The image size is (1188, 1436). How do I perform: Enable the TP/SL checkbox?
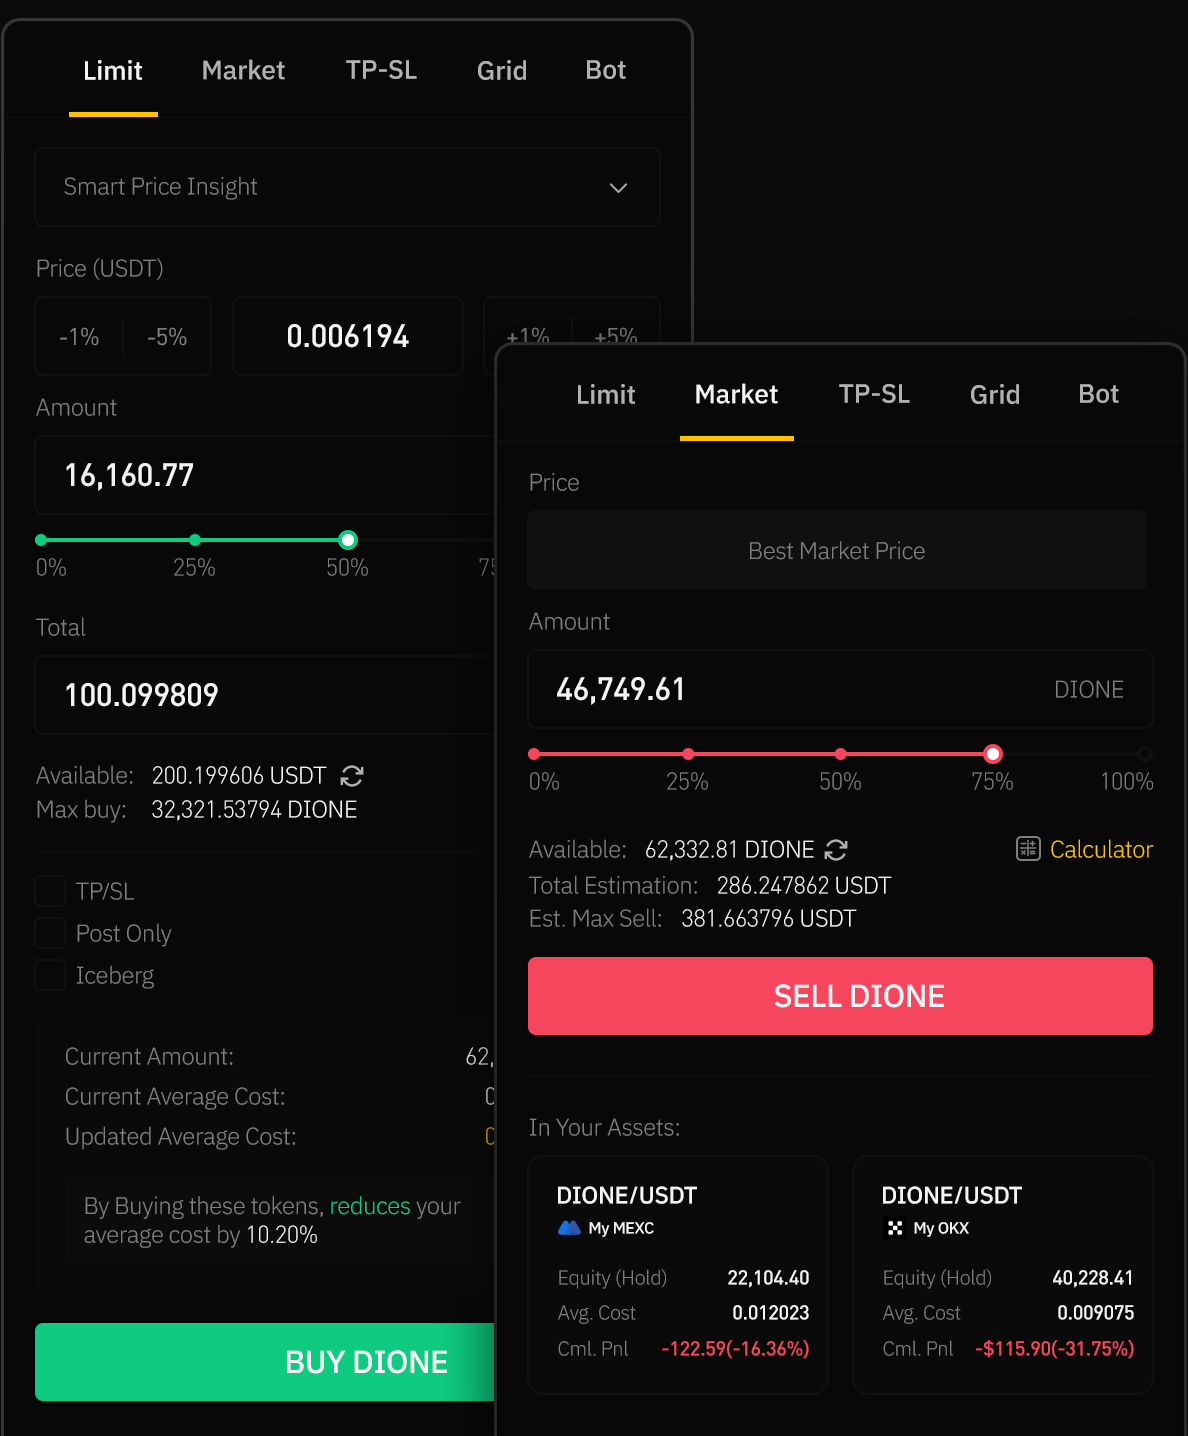tap(50, 890)
